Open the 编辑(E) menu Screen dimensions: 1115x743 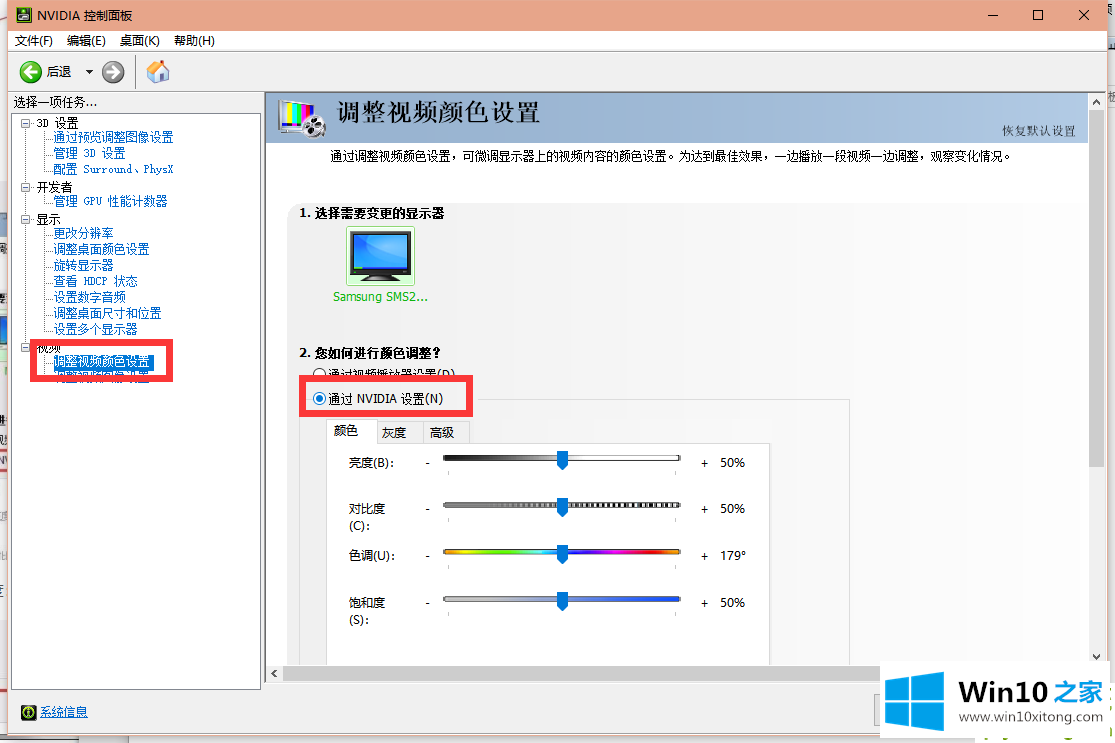click(86, 41)
